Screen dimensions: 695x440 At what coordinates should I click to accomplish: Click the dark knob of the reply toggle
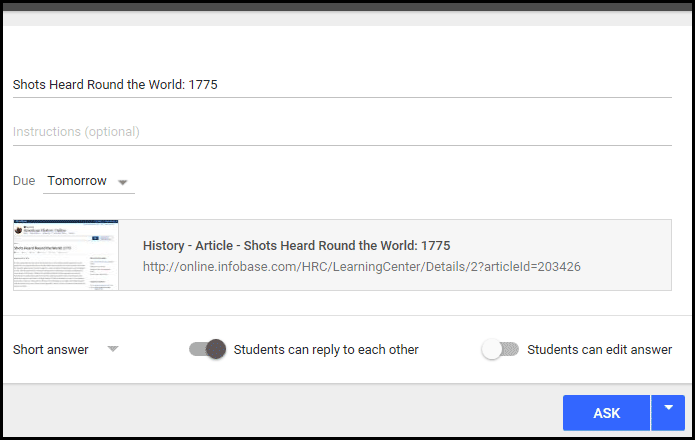pyautogui.click(x=215, y=349)
